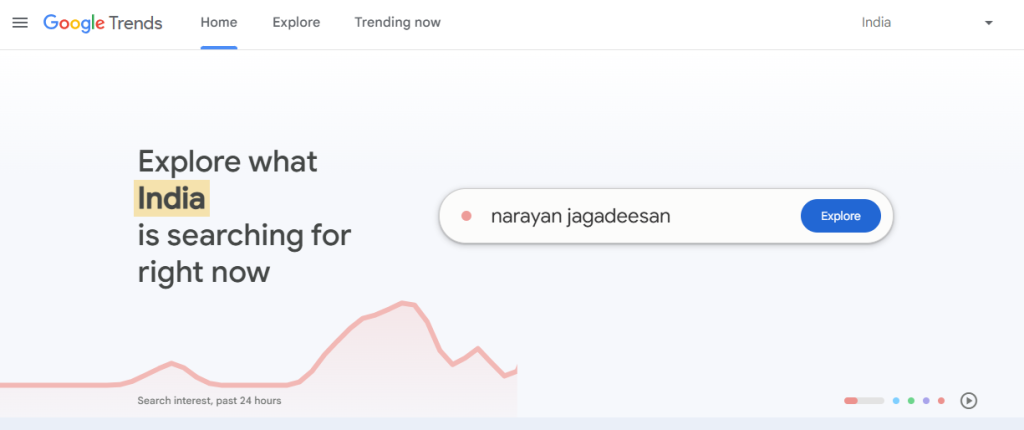Screen dimensions: 1024x430
Task: Click the Explore what heading text
Action: coord(227,161)
